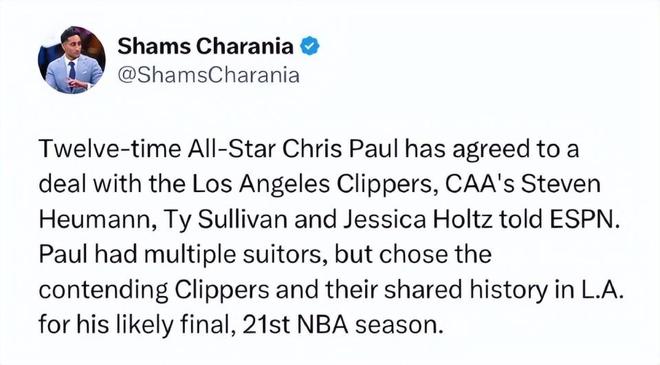Click the word "contending" in tweet body

coord(103,290)
